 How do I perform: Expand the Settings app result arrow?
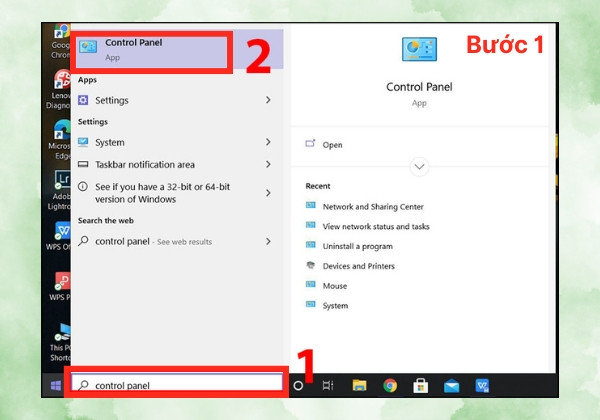pos(268,100)
